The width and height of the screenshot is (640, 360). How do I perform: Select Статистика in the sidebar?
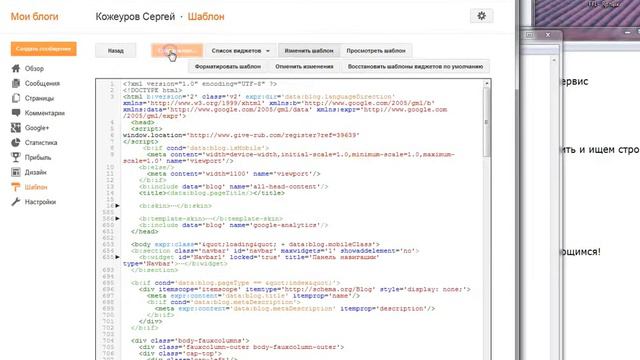click(x=41, y=142)
